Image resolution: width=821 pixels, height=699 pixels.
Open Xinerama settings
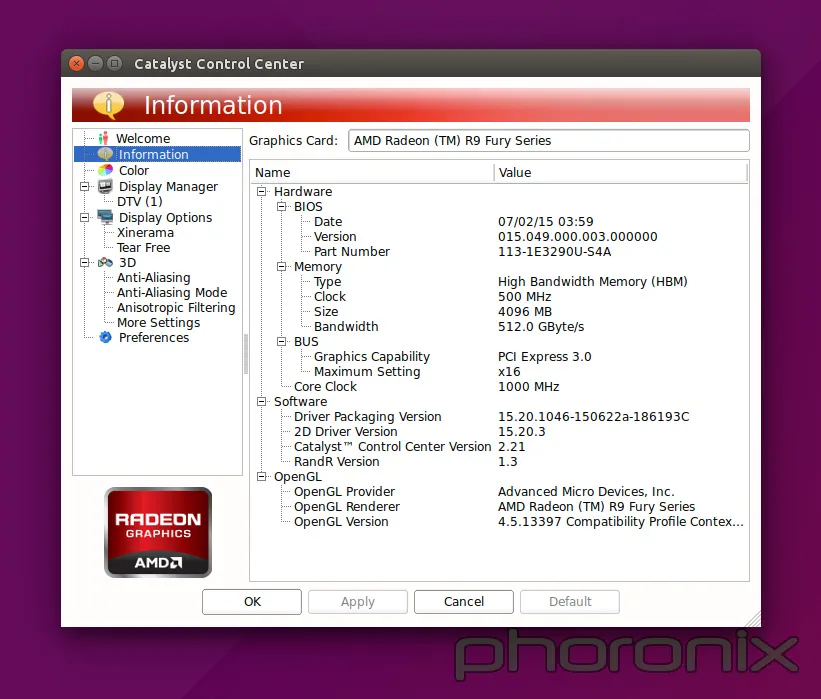[145, 232]
